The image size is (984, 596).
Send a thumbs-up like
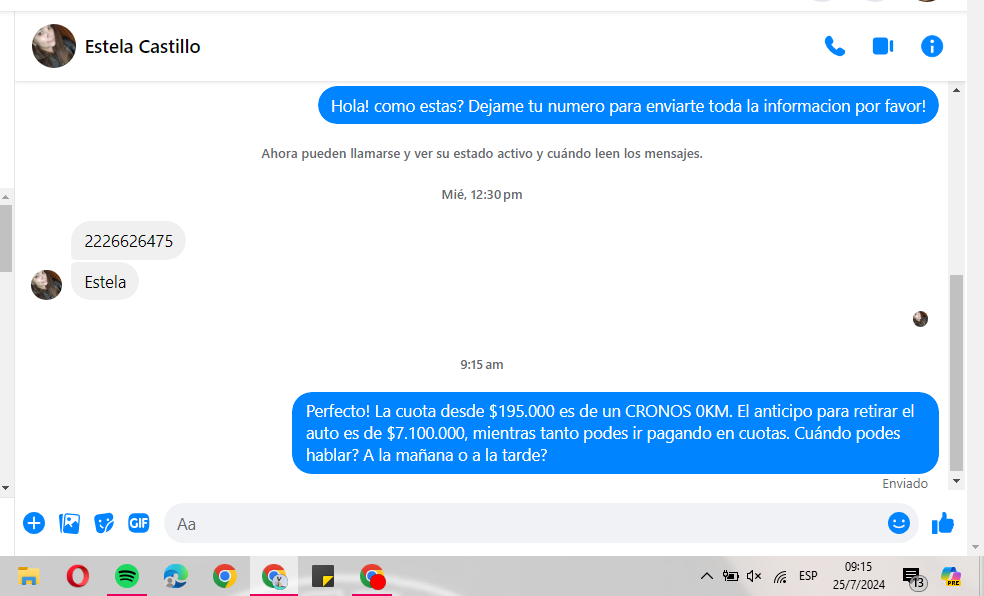942,523
